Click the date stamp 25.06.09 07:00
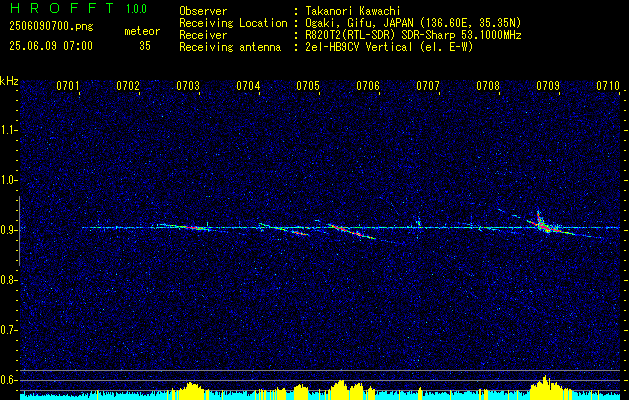 pos(51,46)
